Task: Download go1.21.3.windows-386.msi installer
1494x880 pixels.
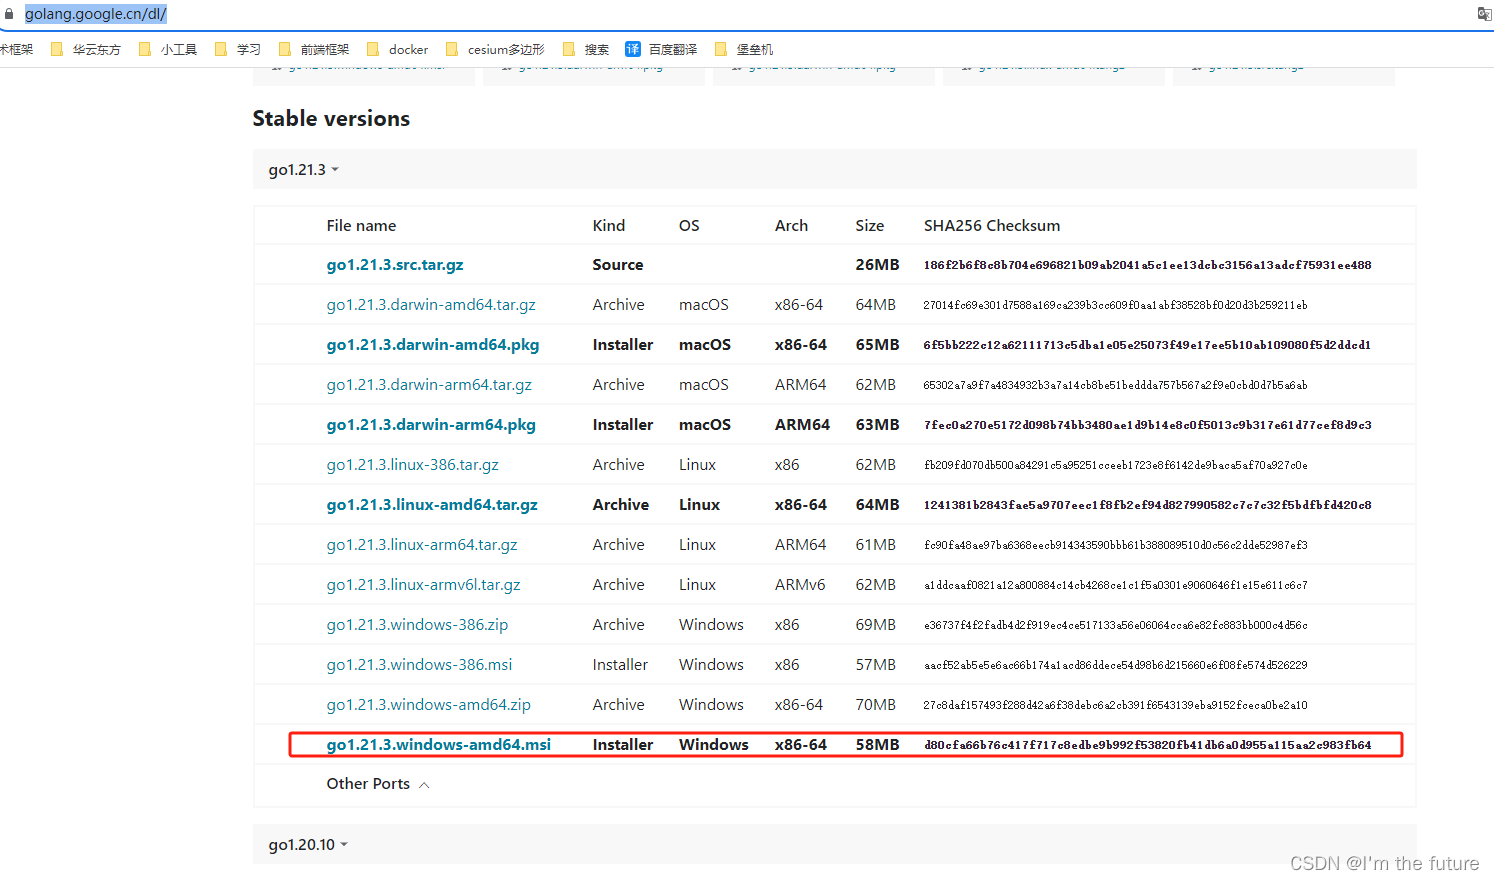Action: click(419, 665)
